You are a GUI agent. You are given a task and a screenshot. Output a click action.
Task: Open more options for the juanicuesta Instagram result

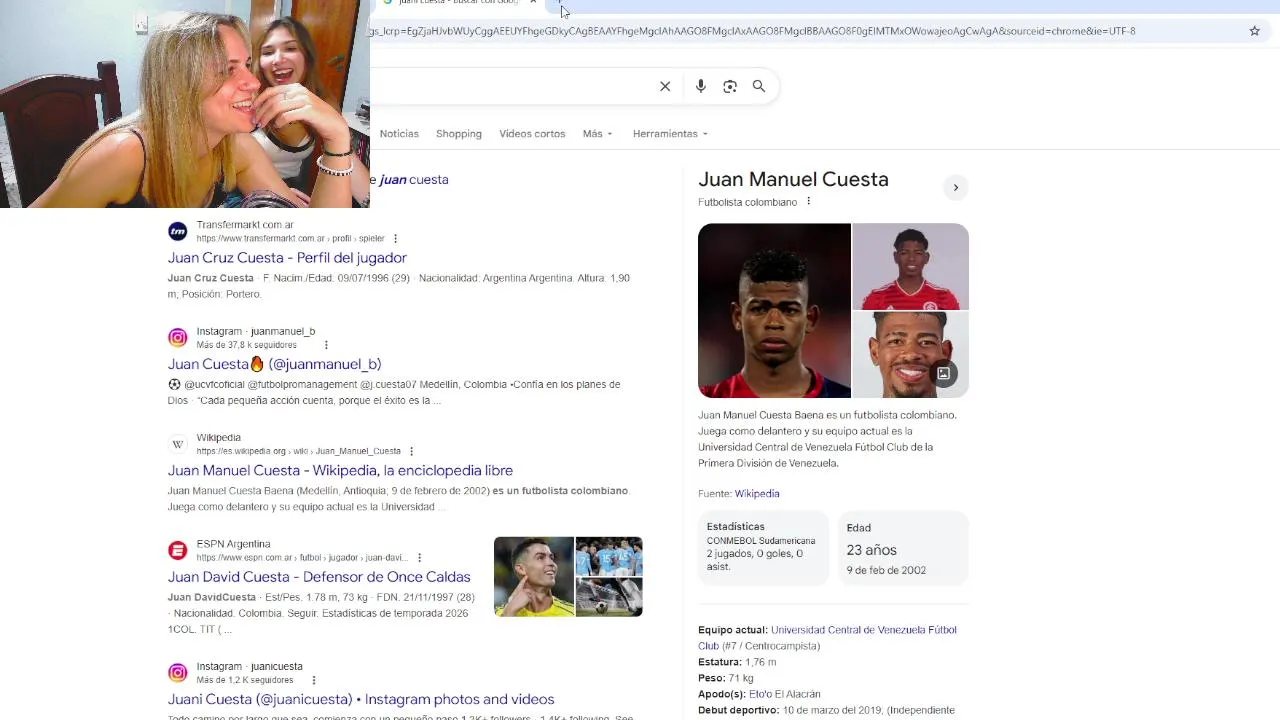[314, 680]
